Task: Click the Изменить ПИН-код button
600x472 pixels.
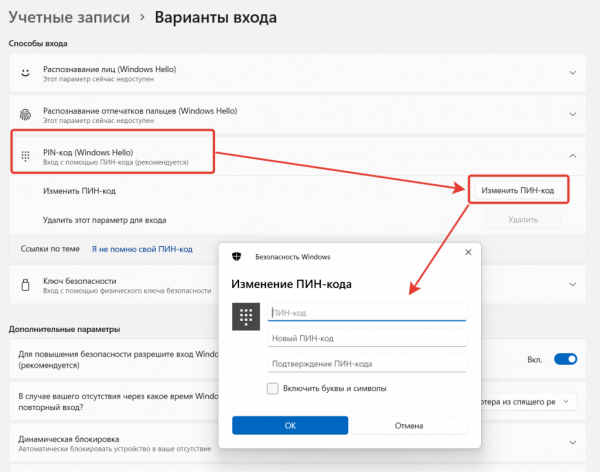Action: tap(518, 190)
